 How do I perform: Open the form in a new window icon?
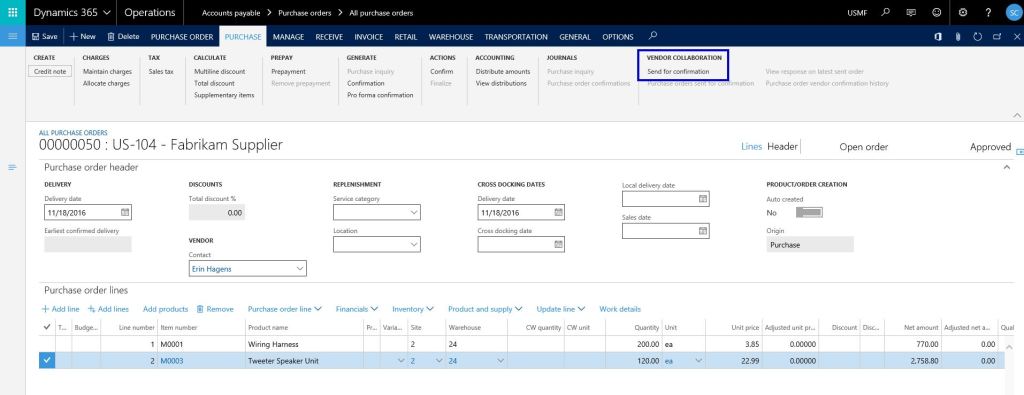(997, 37)
